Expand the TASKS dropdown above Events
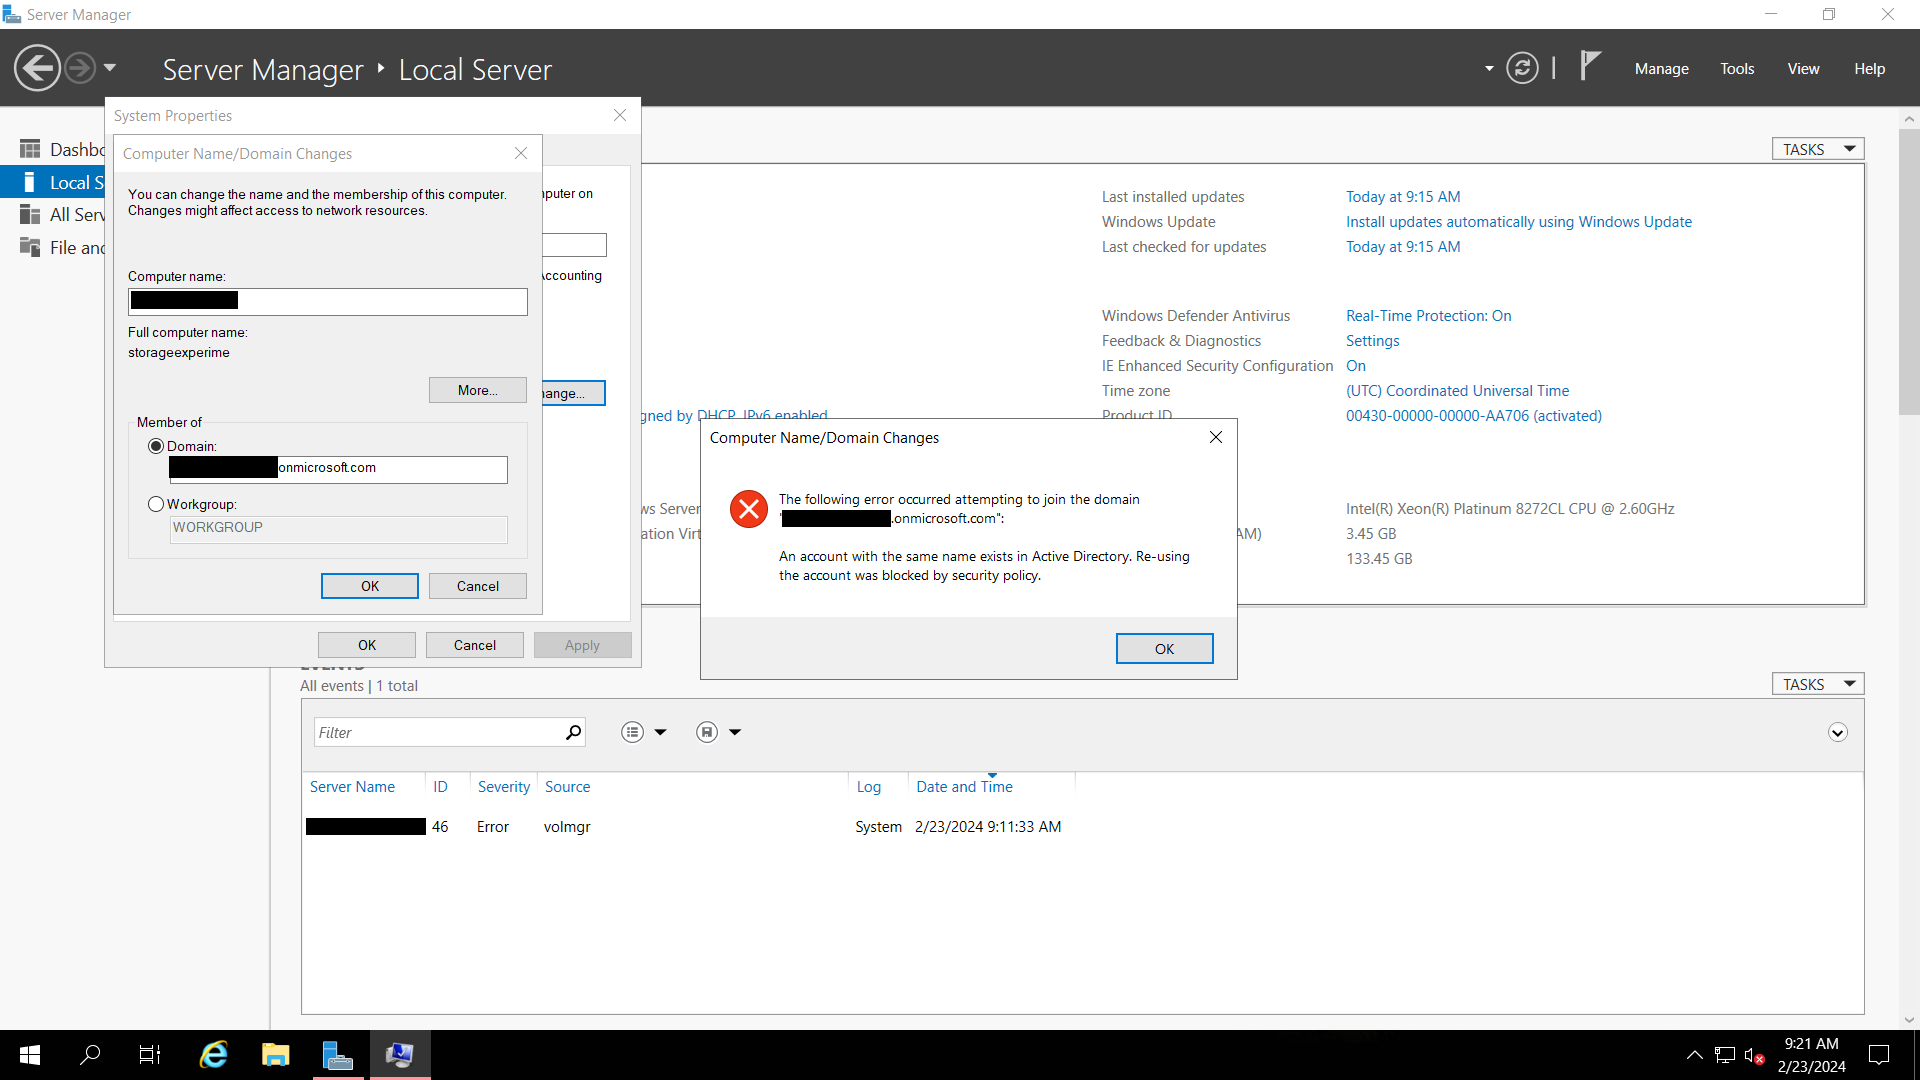This screenshot has height=1080, width=1920. pos(1816,683)
